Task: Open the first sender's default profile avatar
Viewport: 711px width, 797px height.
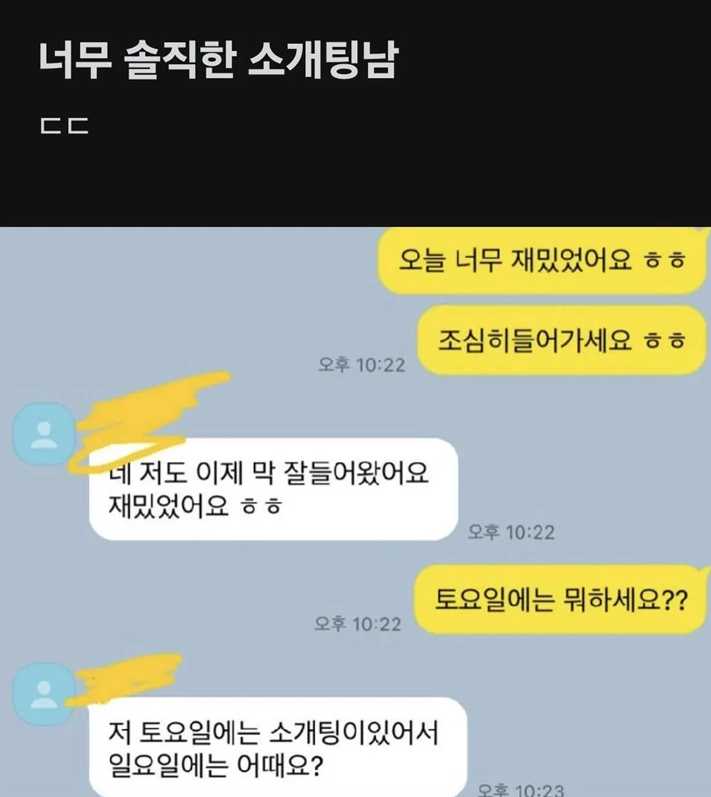Action: pyautogui.click(x=44, y=434)
